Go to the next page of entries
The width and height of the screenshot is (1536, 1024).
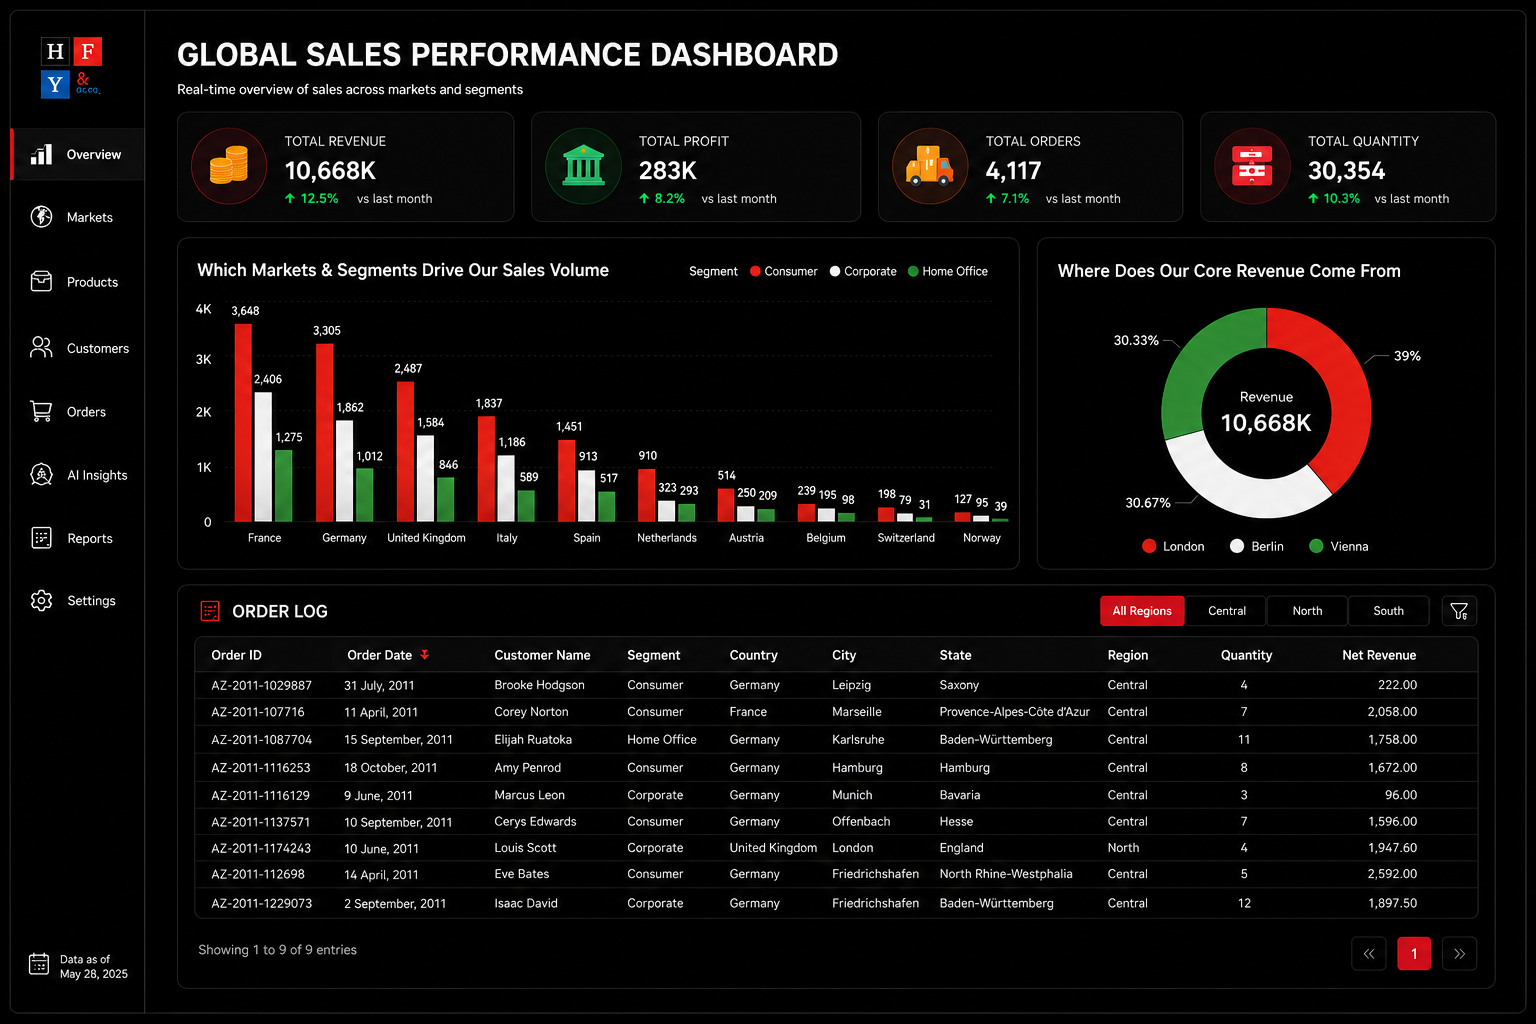pyautogui.click(x=1459, y=954)
